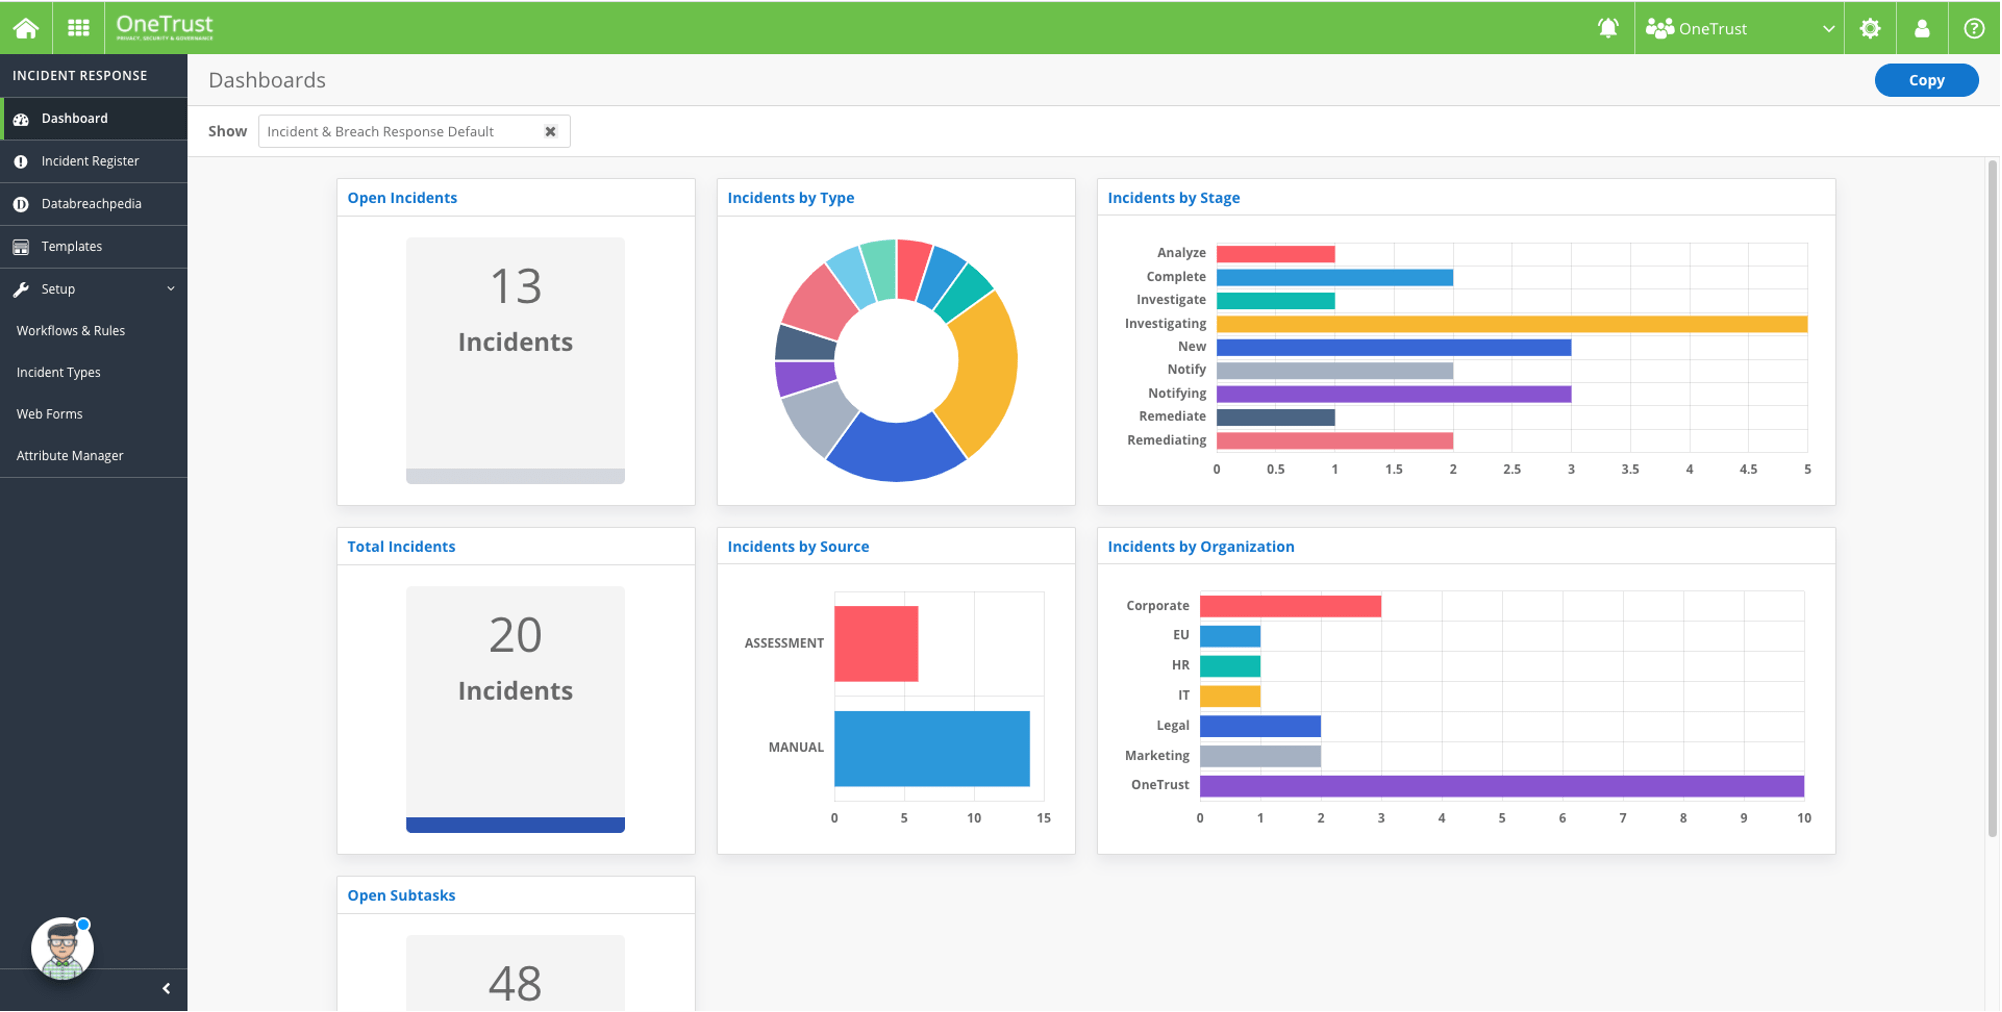Click the OneTrust logo
Viewport: 2002px width, 1012px height.
(165, 27)
